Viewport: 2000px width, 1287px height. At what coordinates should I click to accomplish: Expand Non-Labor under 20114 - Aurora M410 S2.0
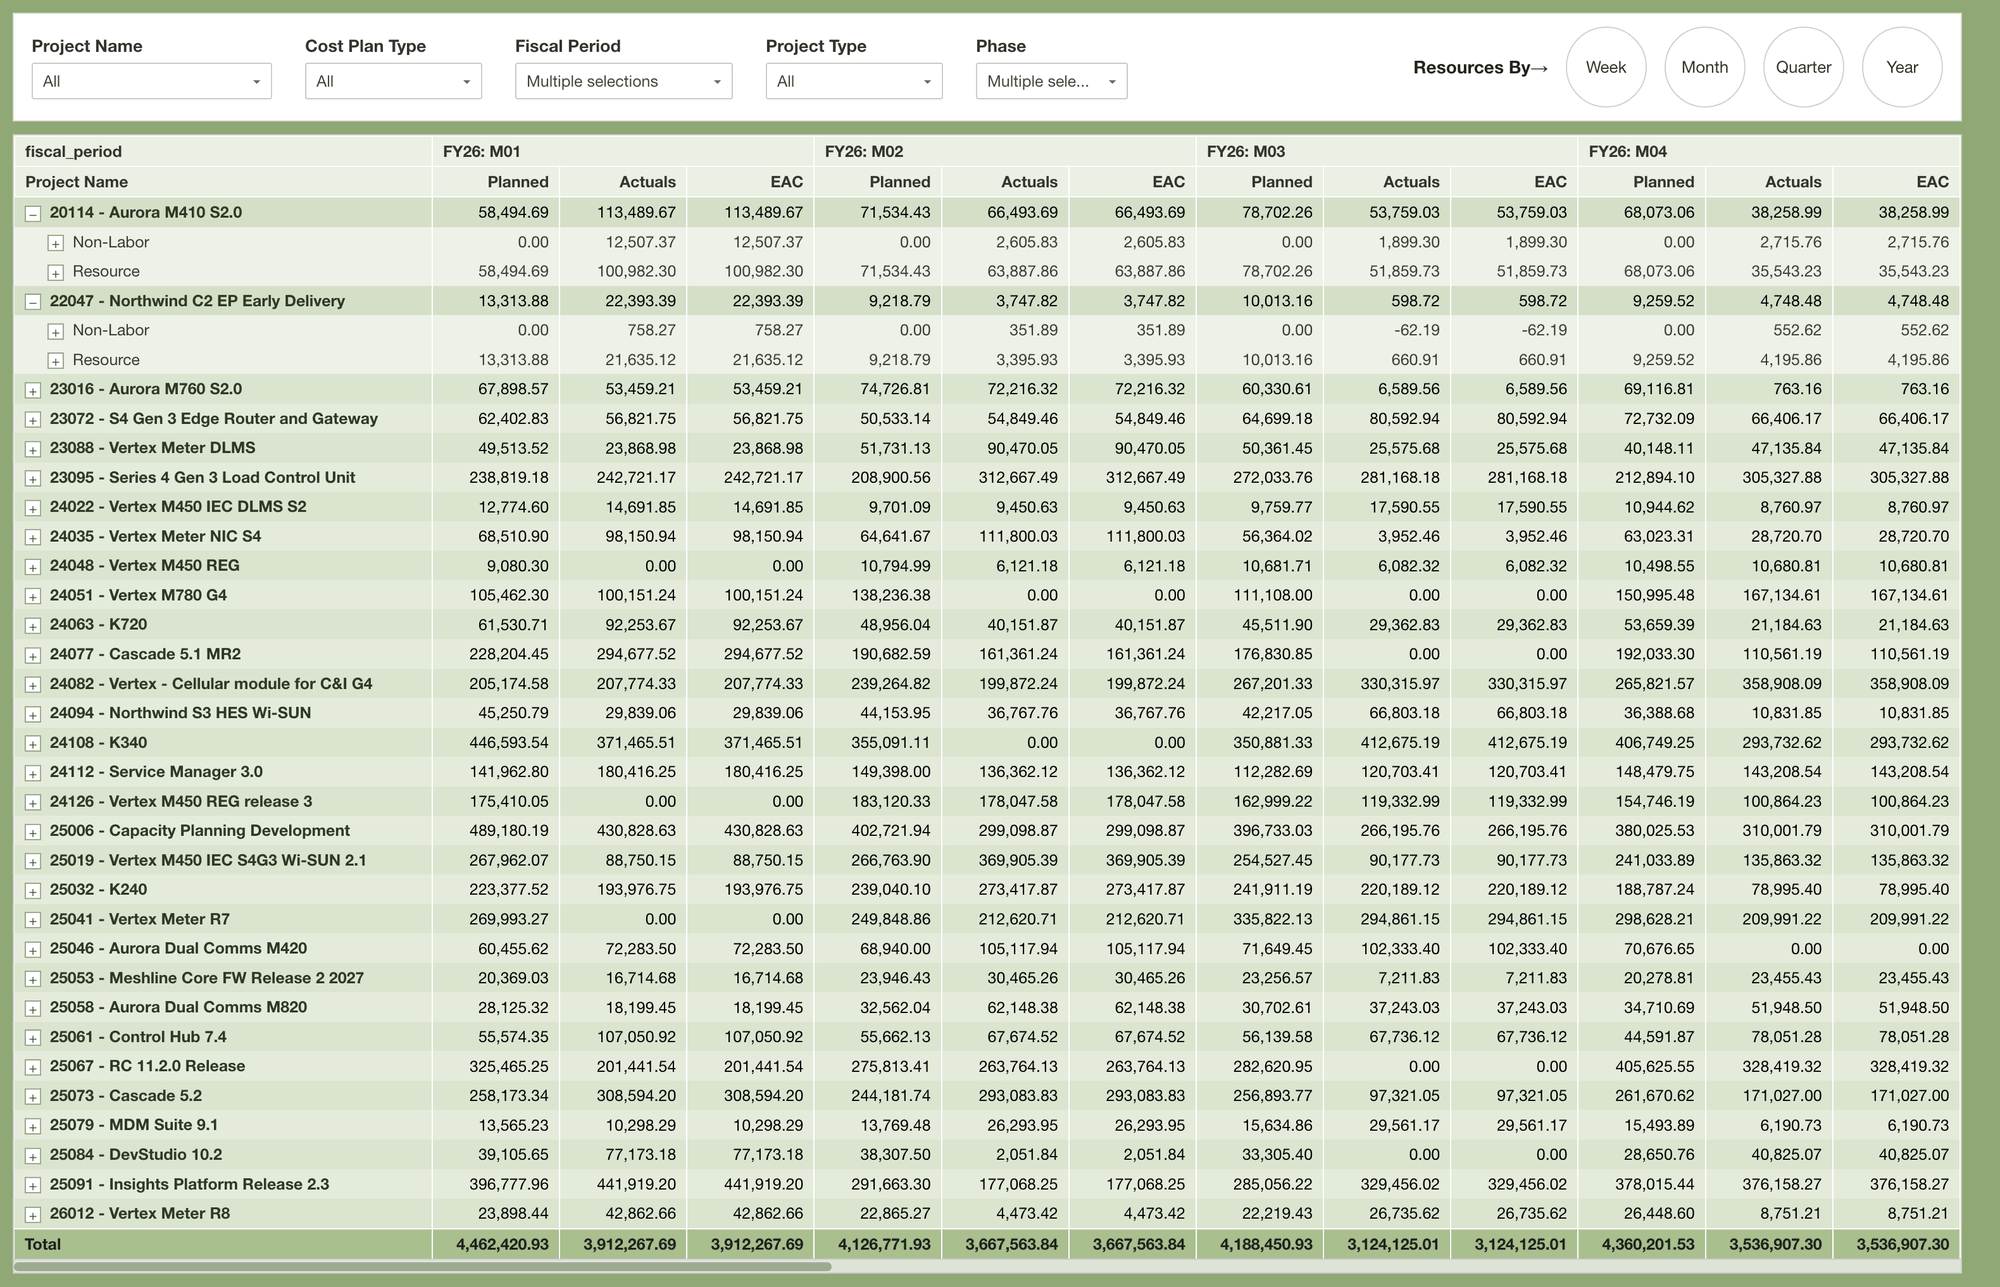point(56,243)
